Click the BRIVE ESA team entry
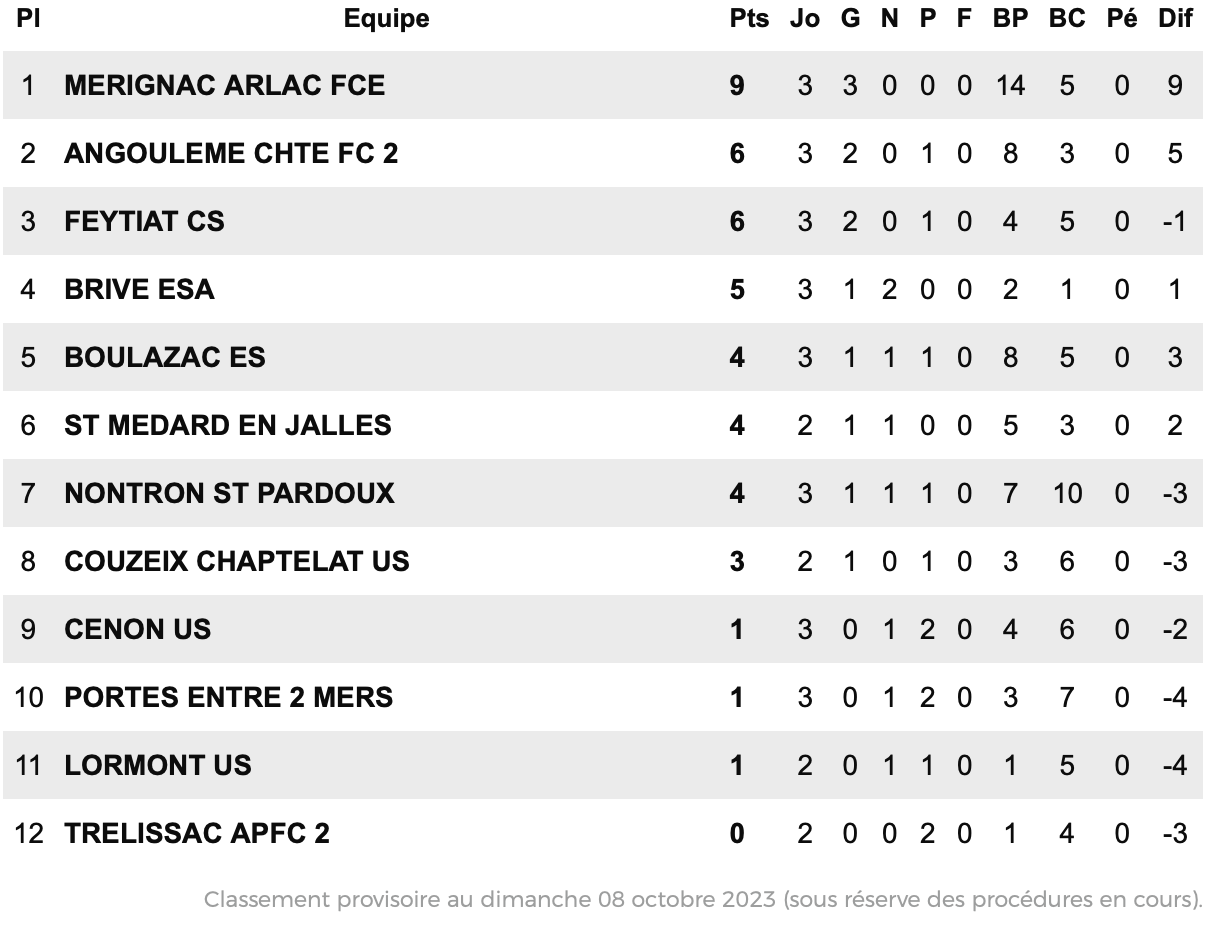This screenshot has width=1208, height=936. 139,289
